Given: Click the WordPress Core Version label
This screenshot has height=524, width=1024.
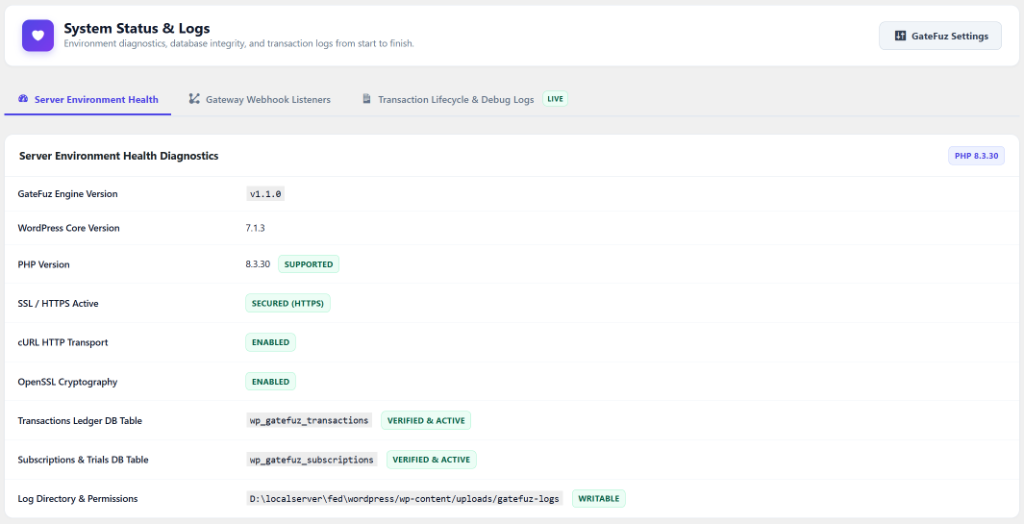Looking at the screenshot, I should [69, 228].
